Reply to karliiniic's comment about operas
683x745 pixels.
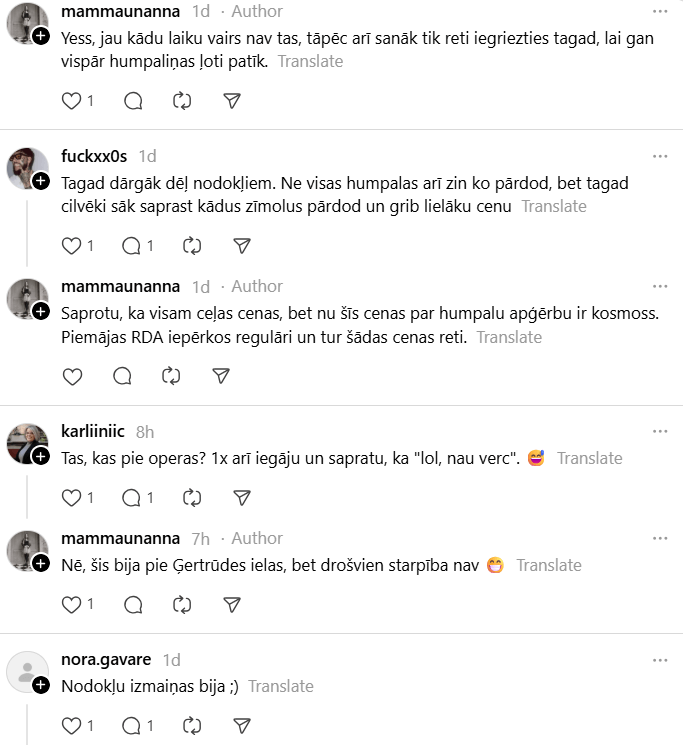click(x=132, y=497)
